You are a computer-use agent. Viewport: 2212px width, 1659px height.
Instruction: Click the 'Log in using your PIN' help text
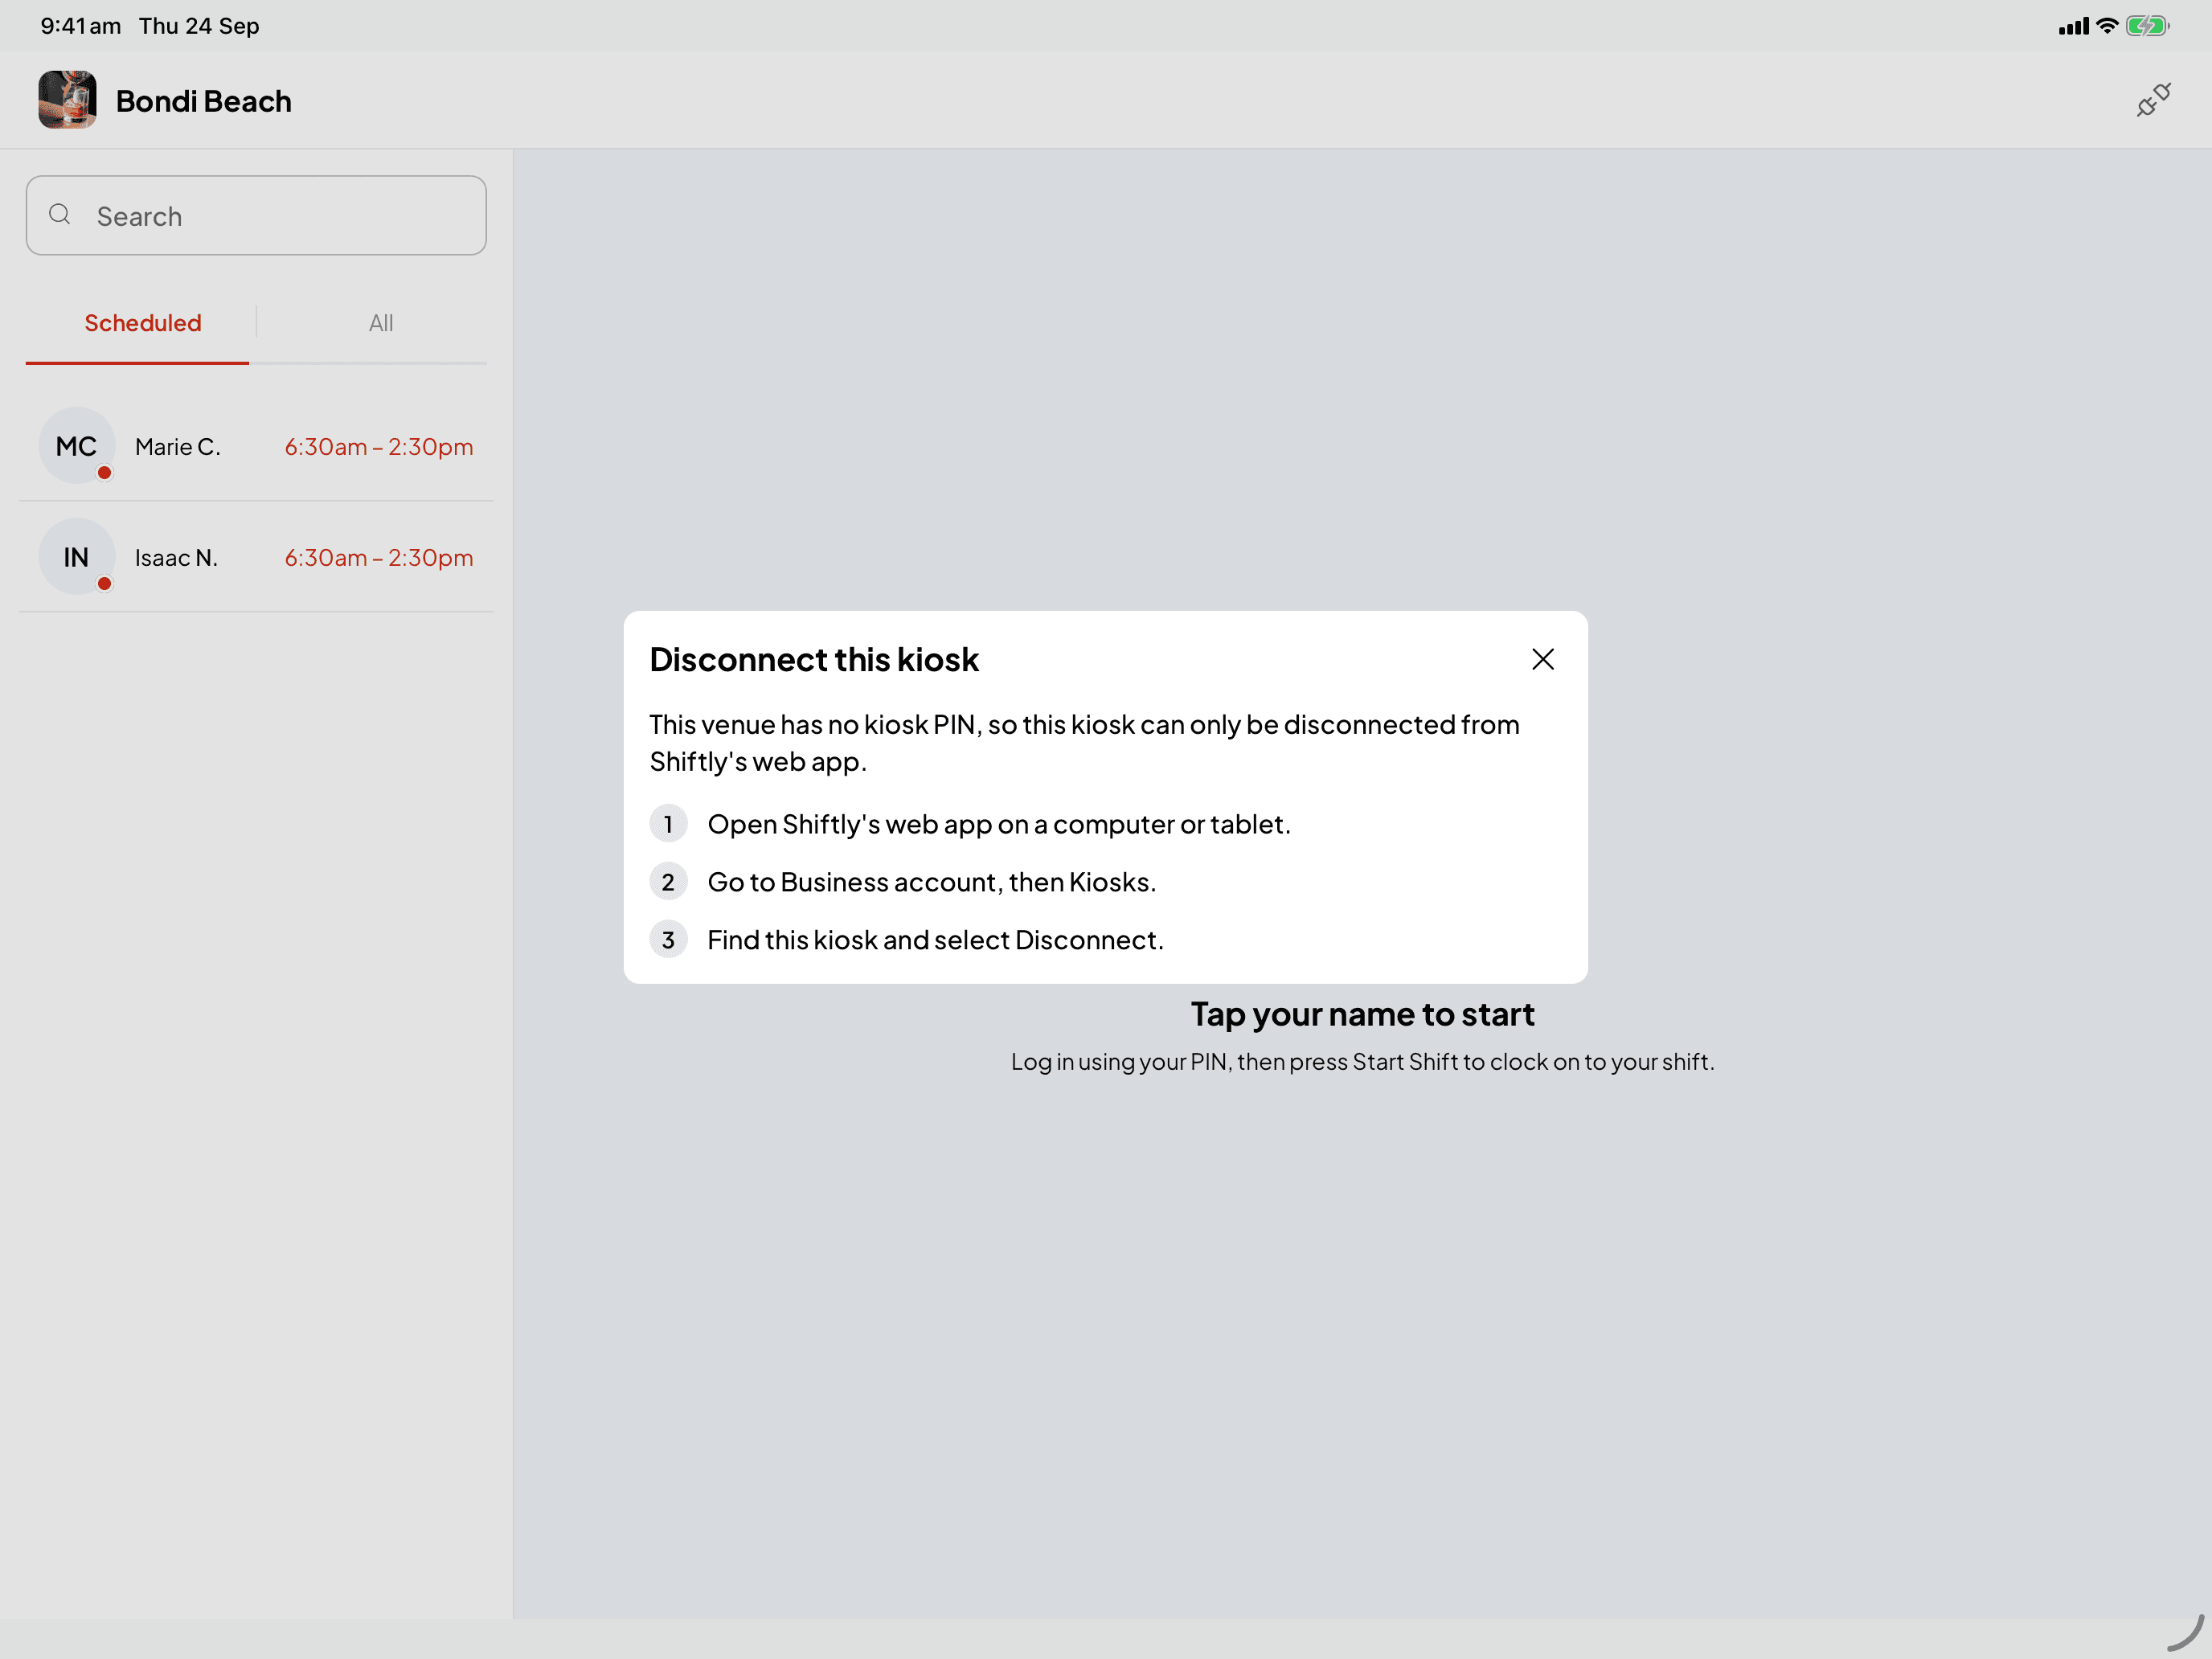[x=1362, y=1062]
